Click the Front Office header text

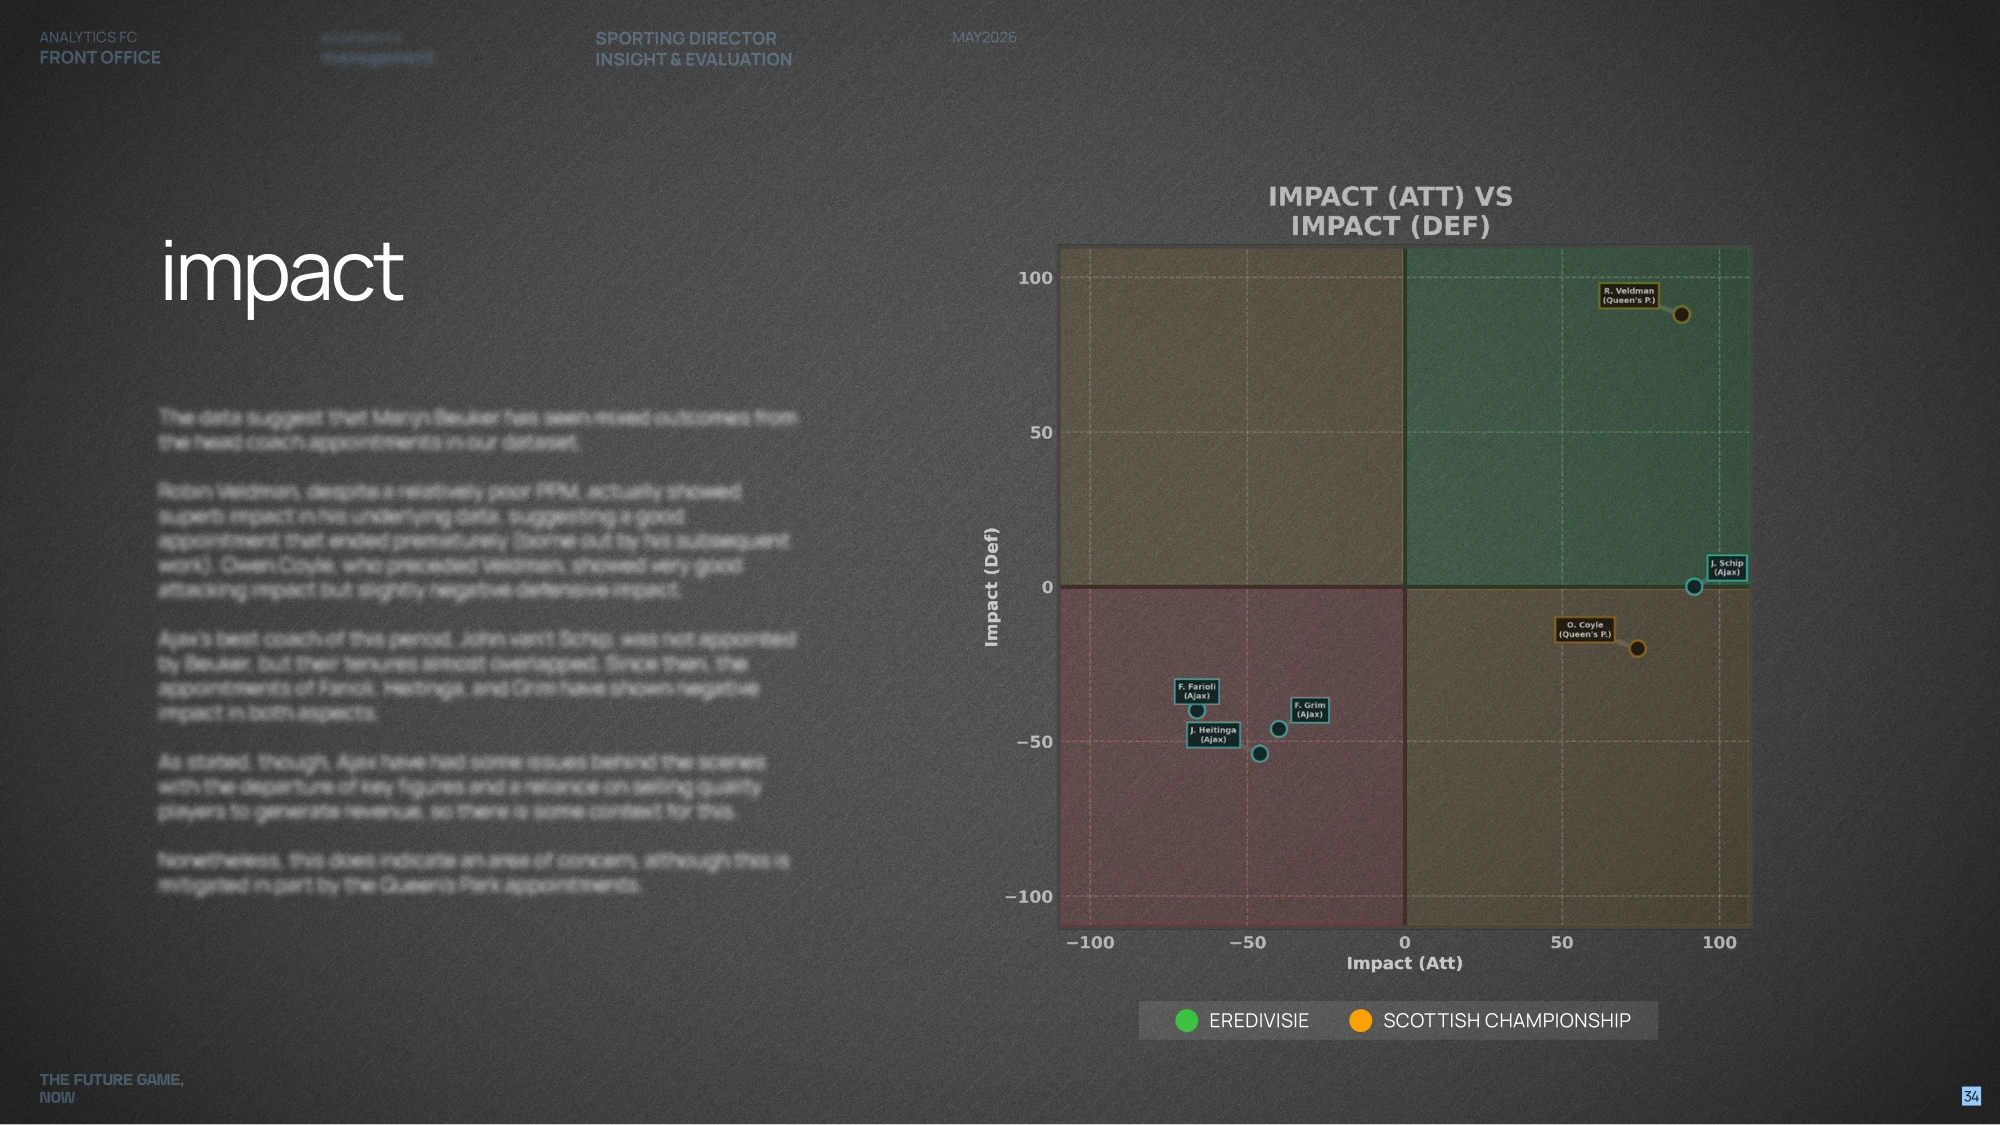pyautogui.click(x=100, y=58)
